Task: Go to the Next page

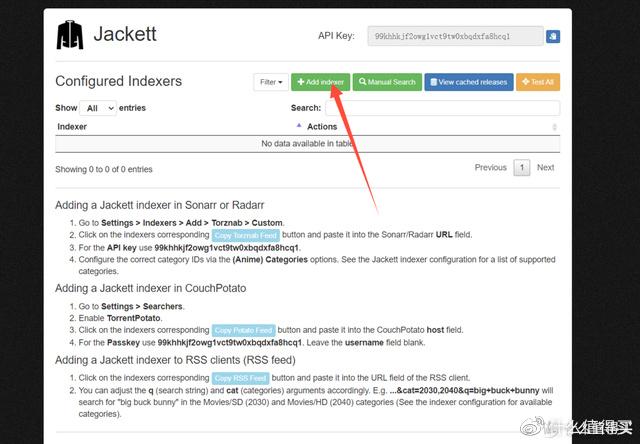Action: click(x=545, y=168)
